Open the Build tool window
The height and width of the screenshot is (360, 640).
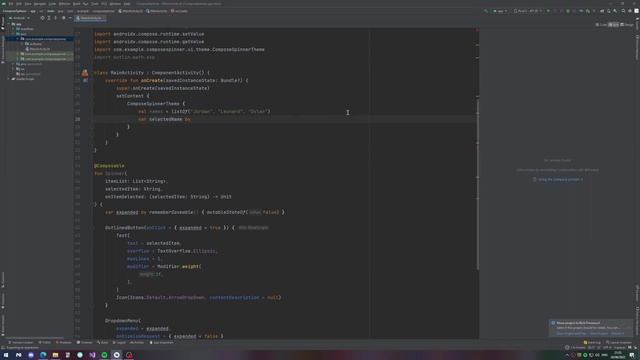pyautogui.click(x=102, y=342)
